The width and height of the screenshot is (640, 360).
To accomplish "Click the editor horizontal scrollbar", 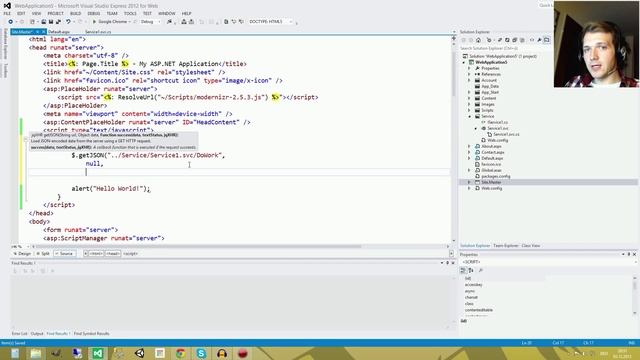I will [198, 247].
